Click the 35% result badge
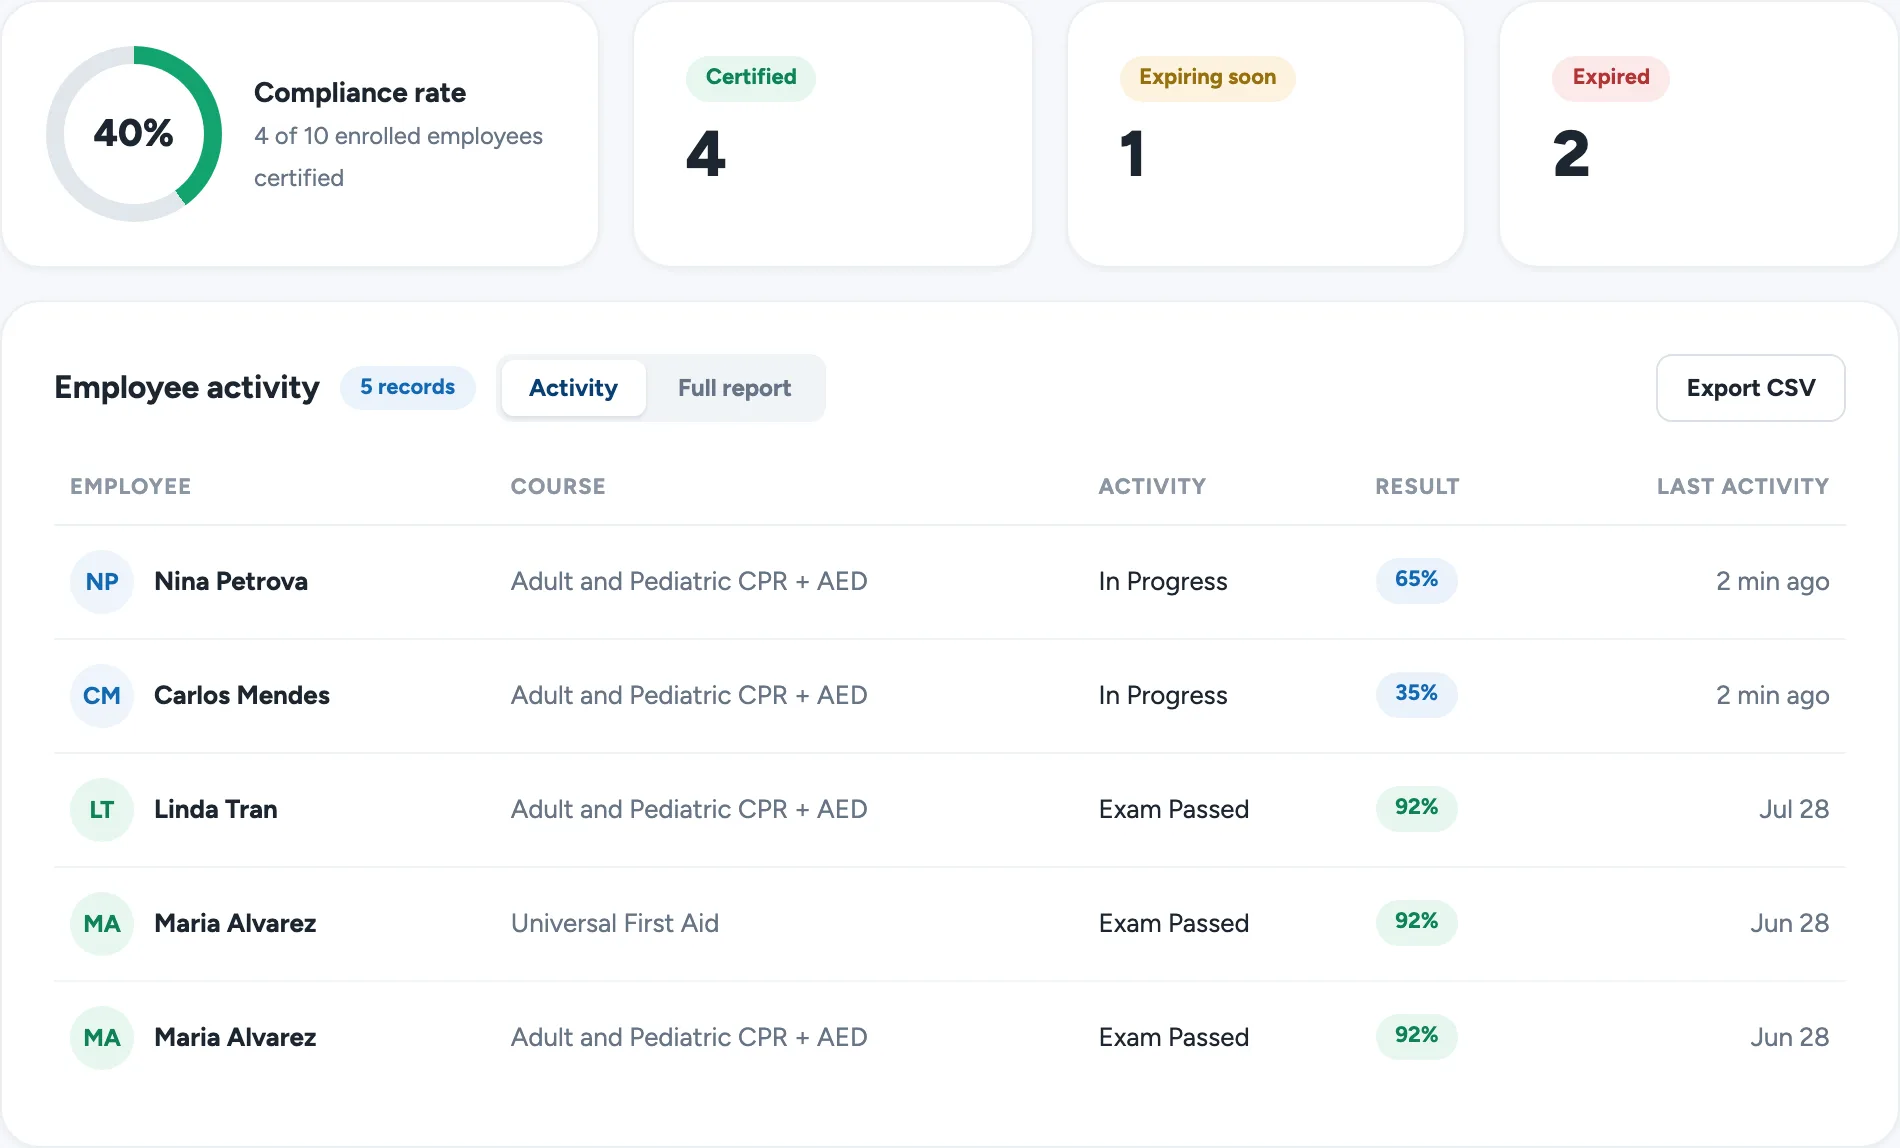The height and width of the screenshot is (1148, 1900). 1416,694
